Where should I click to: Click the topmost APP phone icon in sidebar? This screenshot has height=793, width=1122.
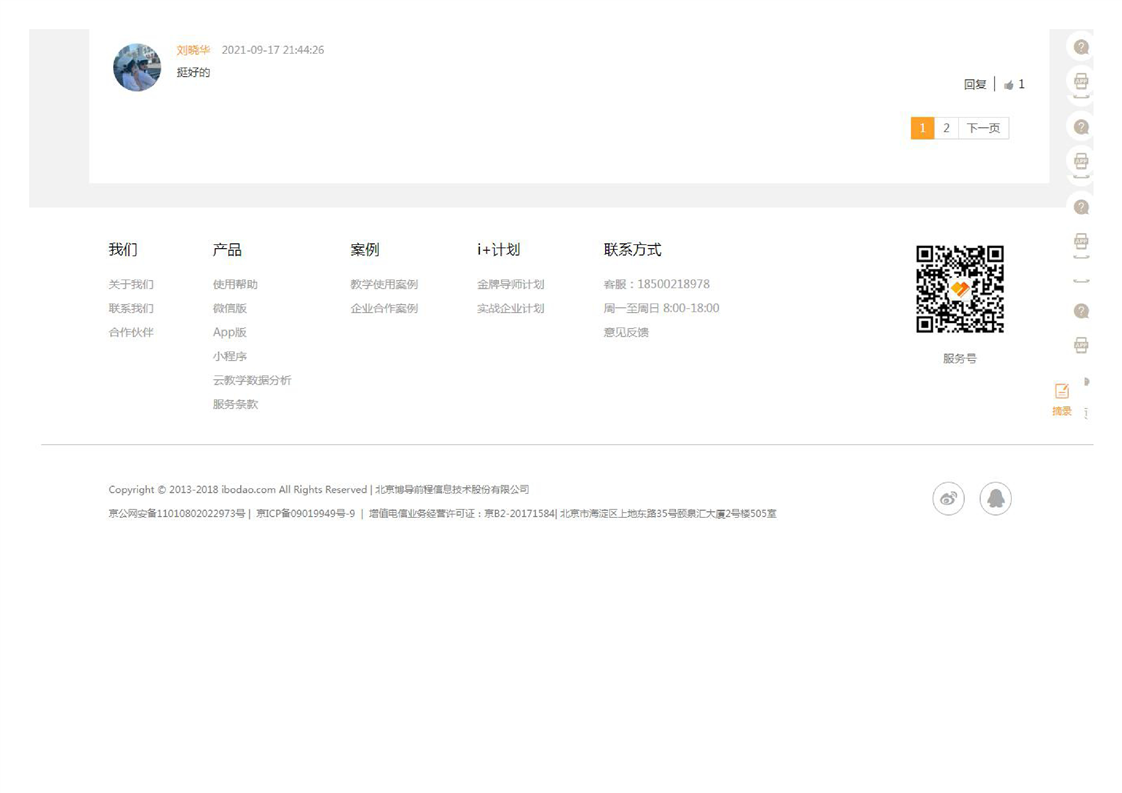click(1081, 81)
